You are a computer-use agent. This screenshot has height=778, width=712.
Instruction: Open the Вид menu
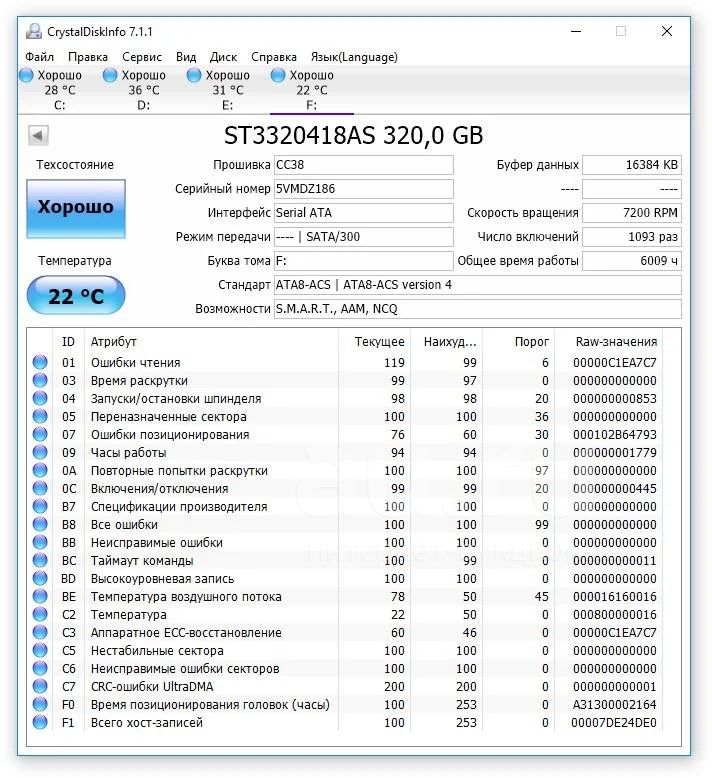(x=186, y=57)
